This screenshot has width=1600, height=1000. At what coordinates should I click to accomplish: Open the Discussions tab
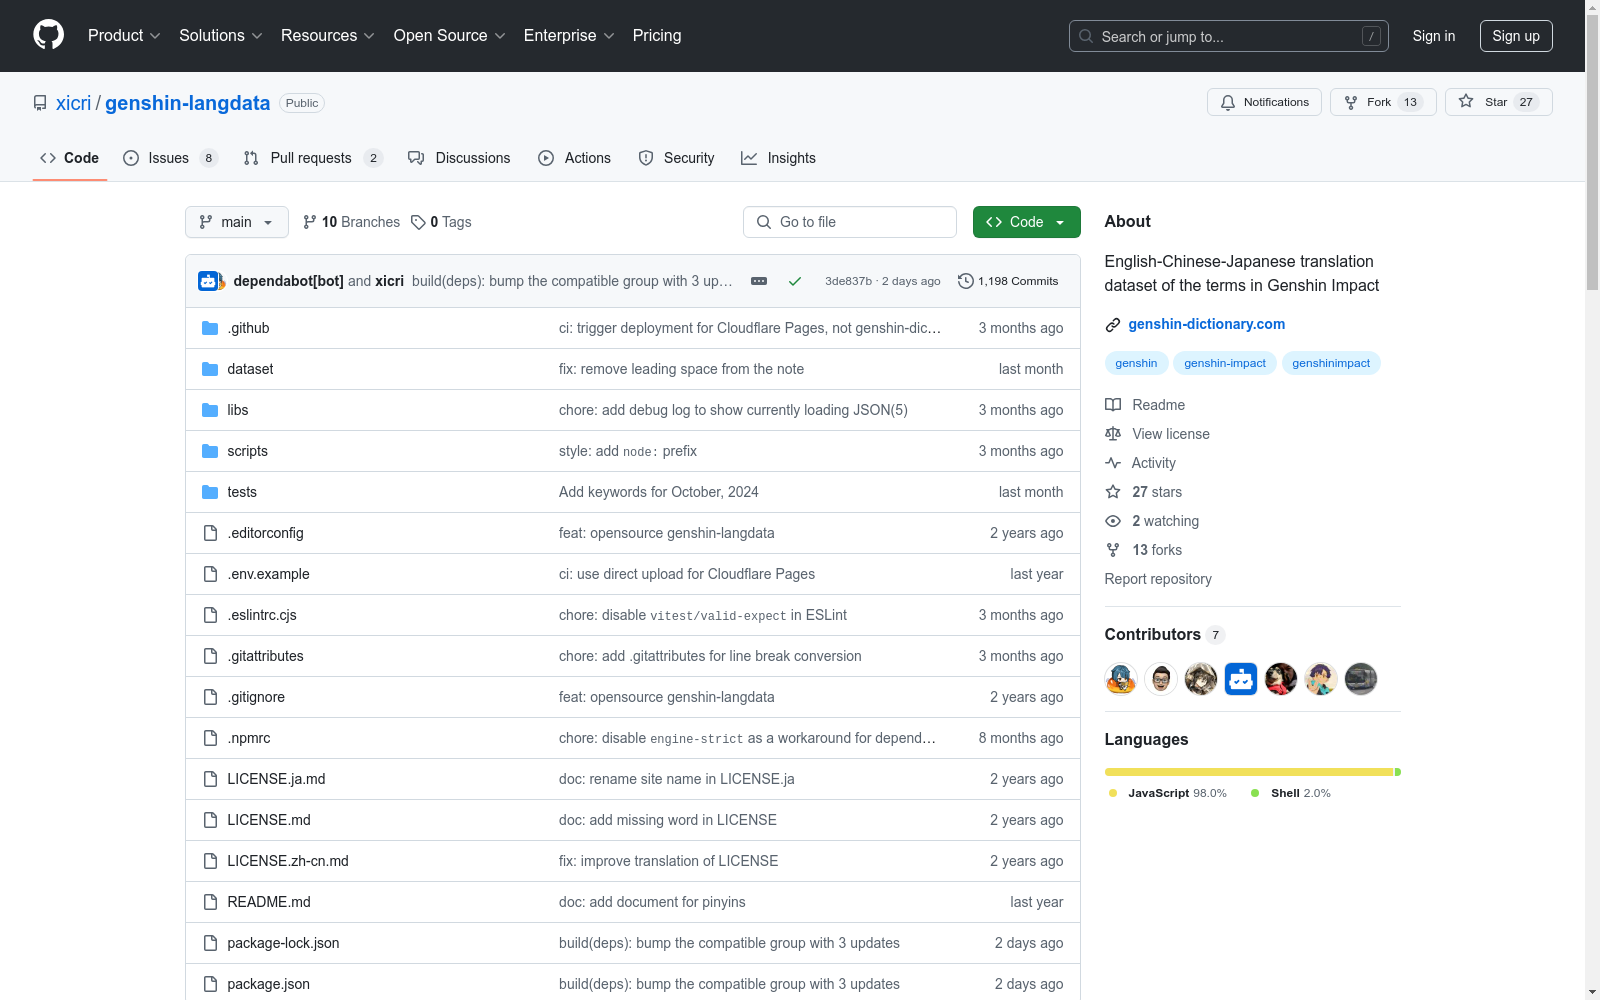click(x=460, y=158)
